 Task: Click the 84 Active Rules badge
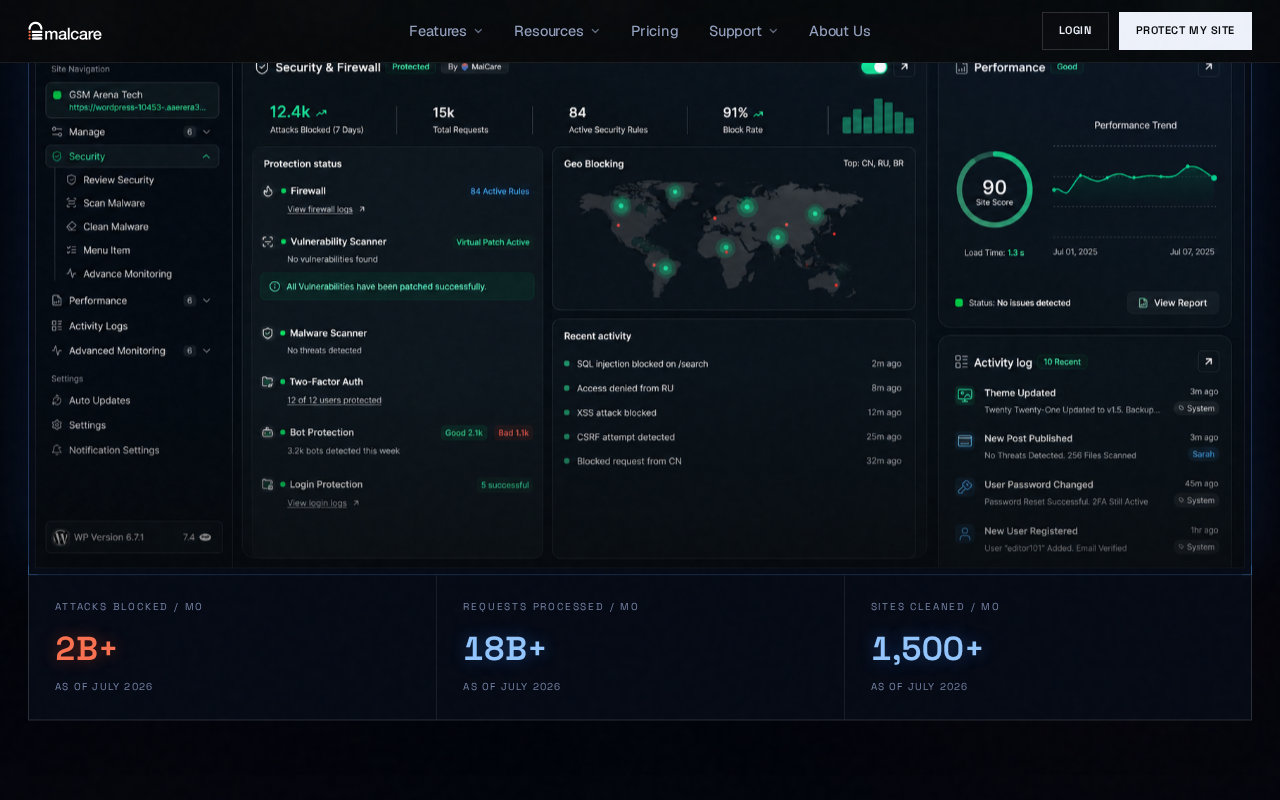pyautogui.click(x=500, y=191)
